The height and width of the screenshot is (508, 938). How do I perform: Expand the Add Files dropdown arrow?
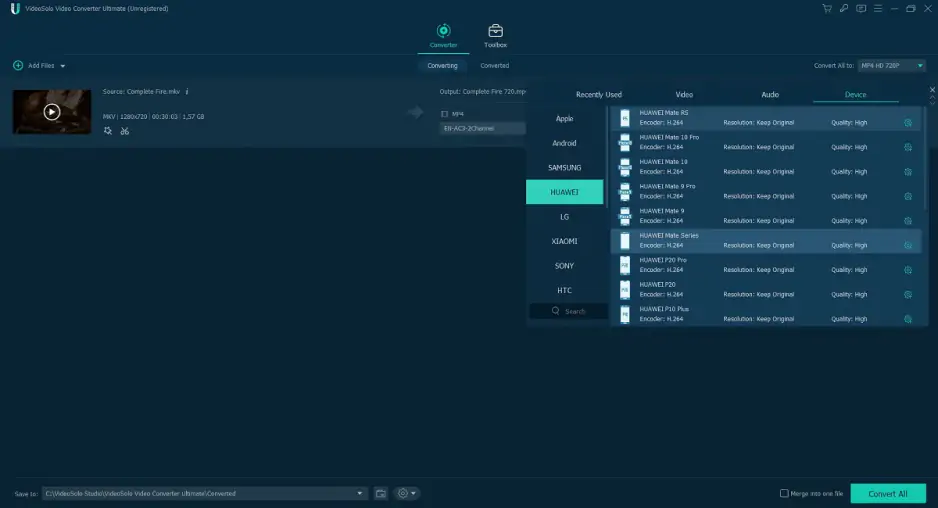click(62, 66)
